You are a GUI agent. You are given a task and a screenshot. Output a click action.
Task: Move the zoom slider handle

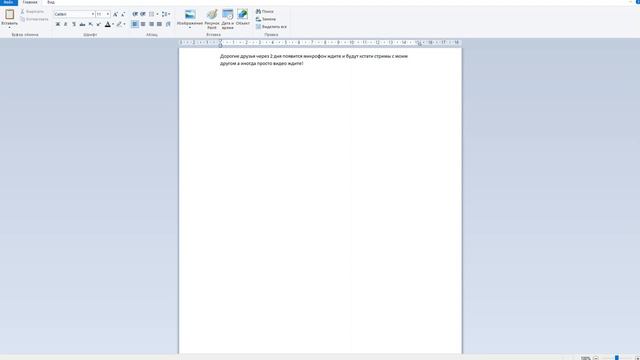click(x=617, y=358)
